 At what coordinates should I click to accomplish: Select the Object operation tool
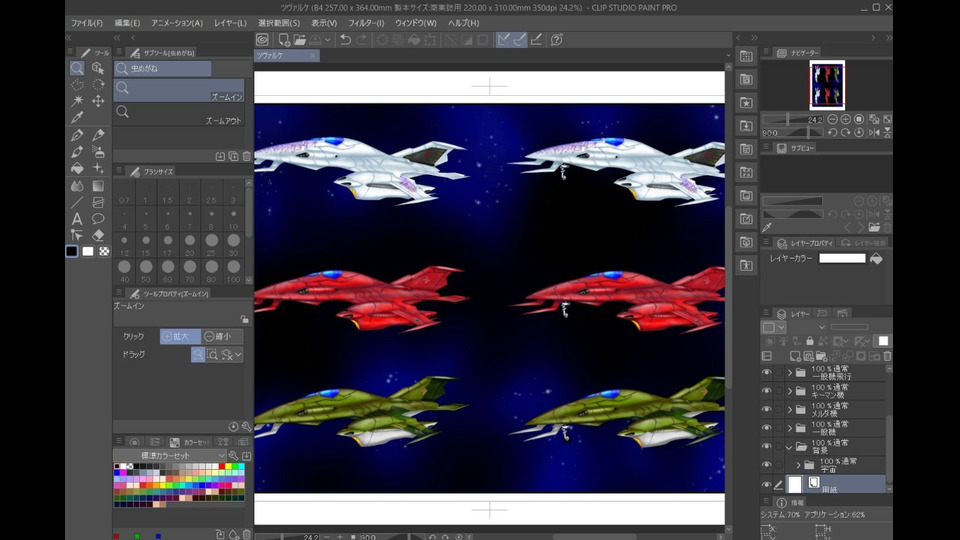(x=98, y=68)
